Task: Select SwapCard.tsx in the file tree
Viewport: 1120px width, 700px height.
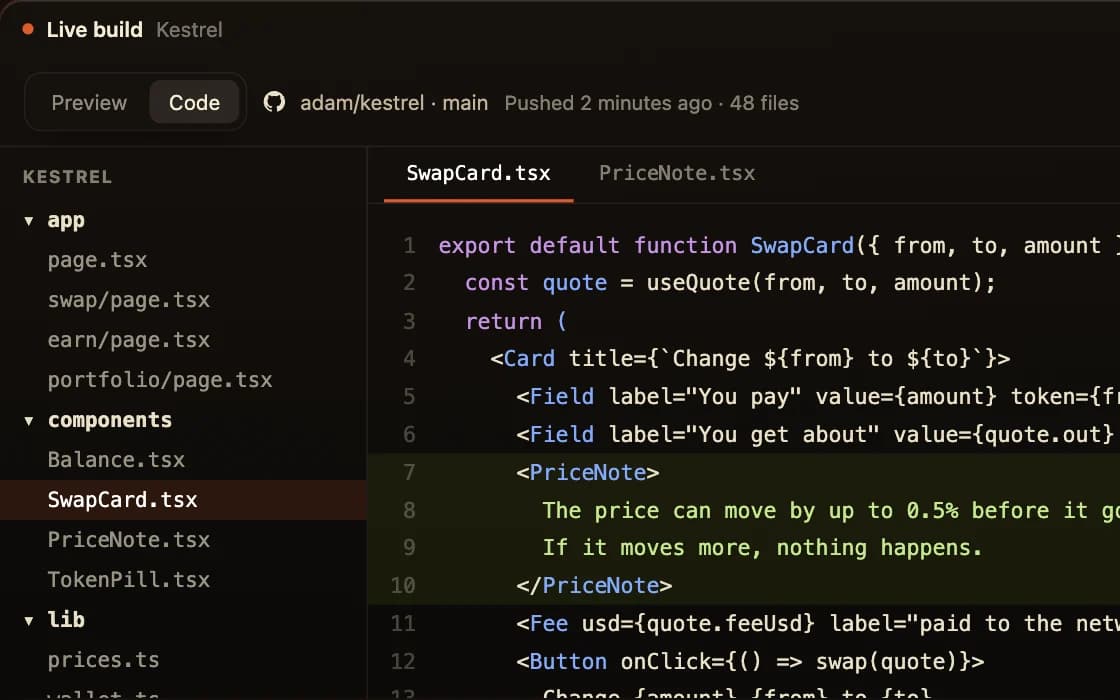Action: point(184,500)
